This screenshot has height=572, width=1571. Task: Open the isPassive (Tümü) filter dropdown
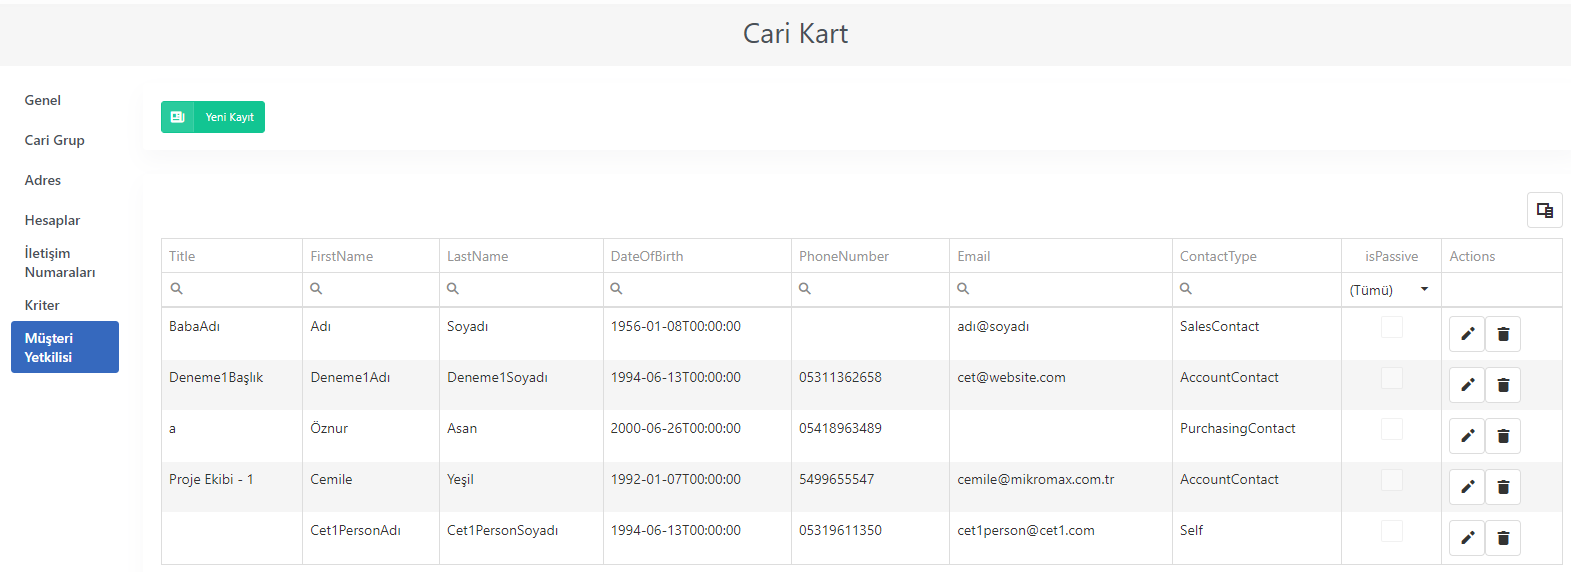point(1391,290)
